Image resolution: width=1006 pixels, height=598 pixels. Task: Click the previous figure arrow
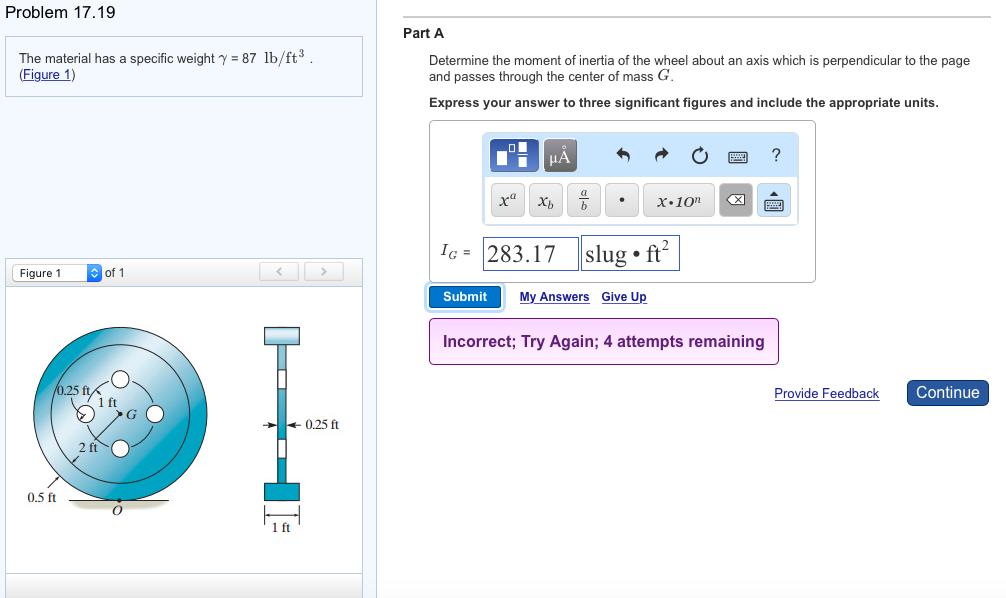pos(279,271)
